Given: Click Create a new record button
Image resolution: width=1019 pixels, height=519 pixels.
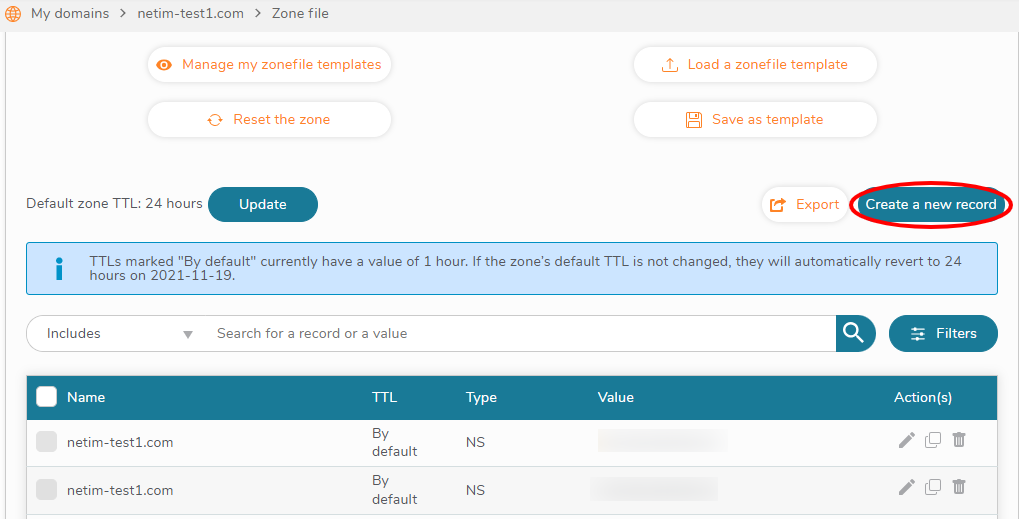Looking at the screenshot, I should [x=931, y=204].
